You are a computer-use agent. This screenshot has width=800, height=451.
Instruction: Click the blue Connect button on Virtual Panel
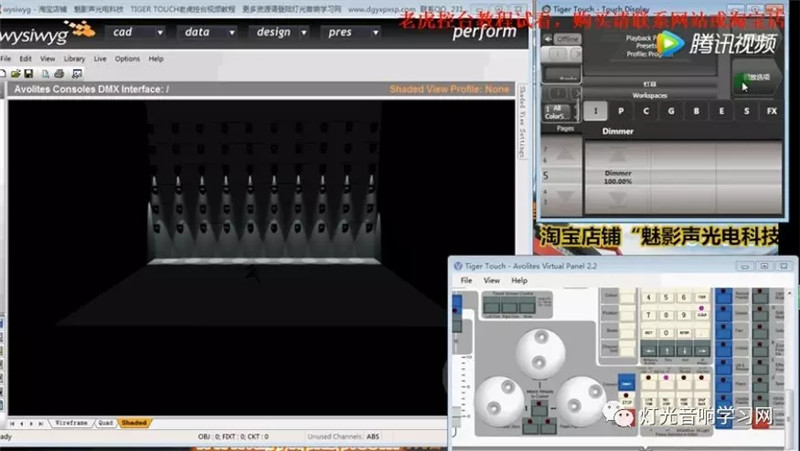(627, 383)
